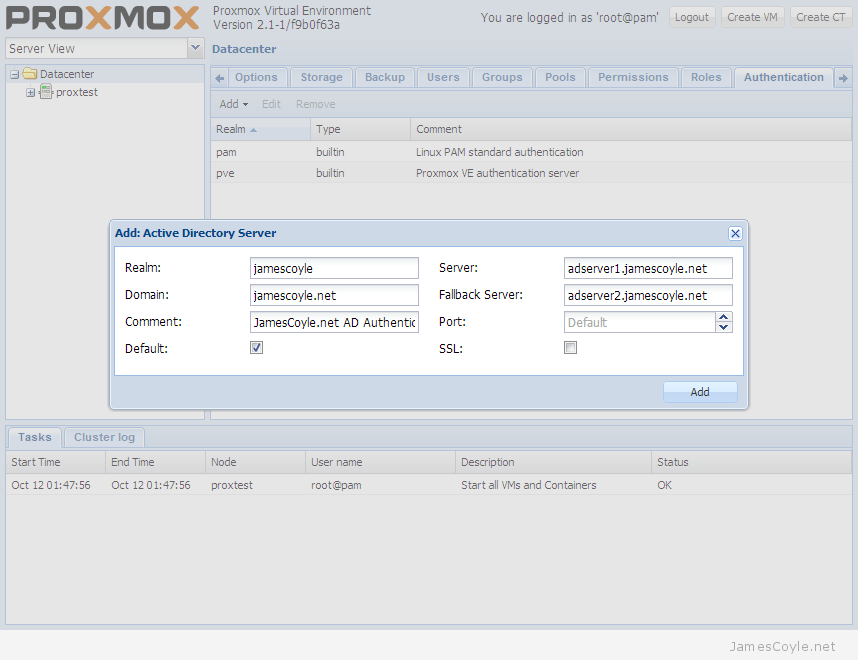Click the Type column header
This screenshot has width=858, height=660.
[x=360, y=129]
